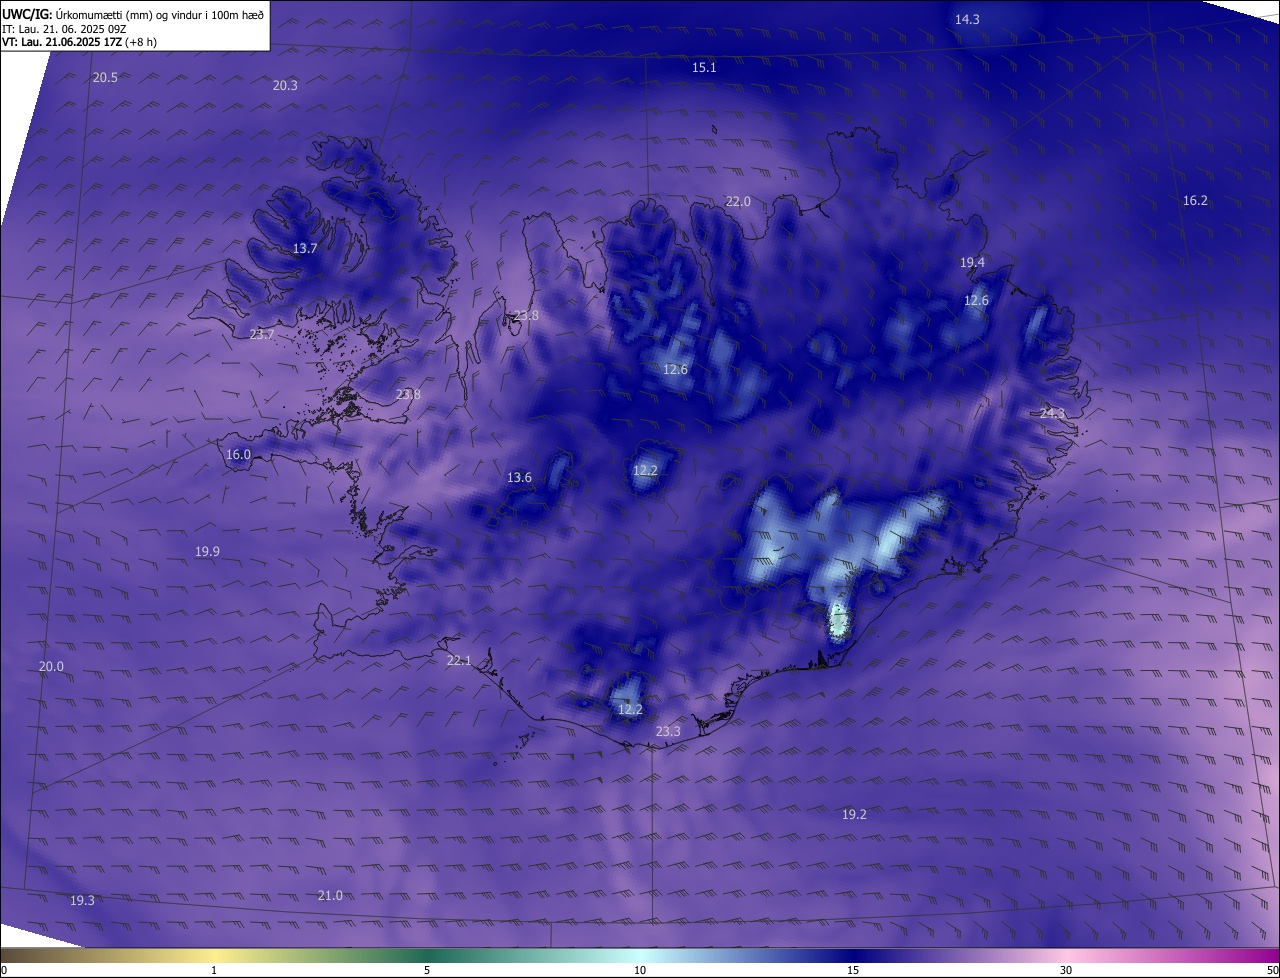Select the 12.2 label right of 13.6
The width and height of the screenshot is (1280, 978).
click(x=645, y=470)
